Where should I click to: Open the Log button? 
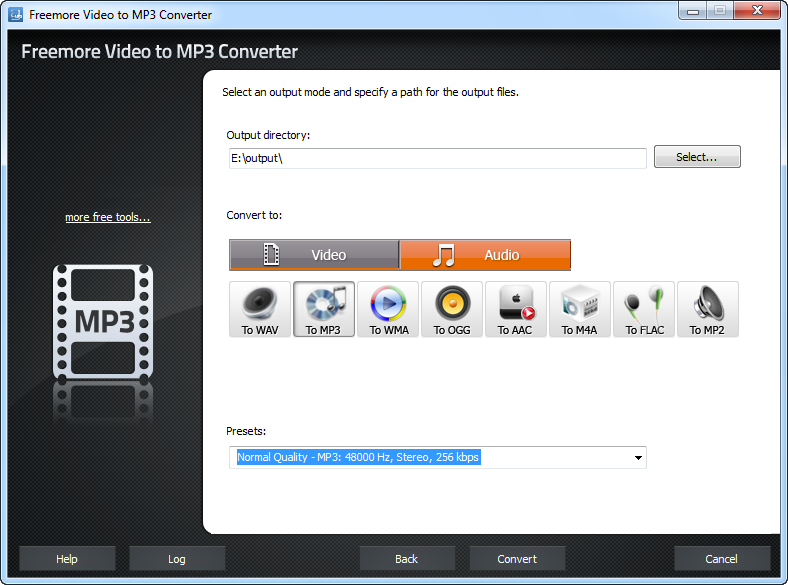tap(177, 559)
